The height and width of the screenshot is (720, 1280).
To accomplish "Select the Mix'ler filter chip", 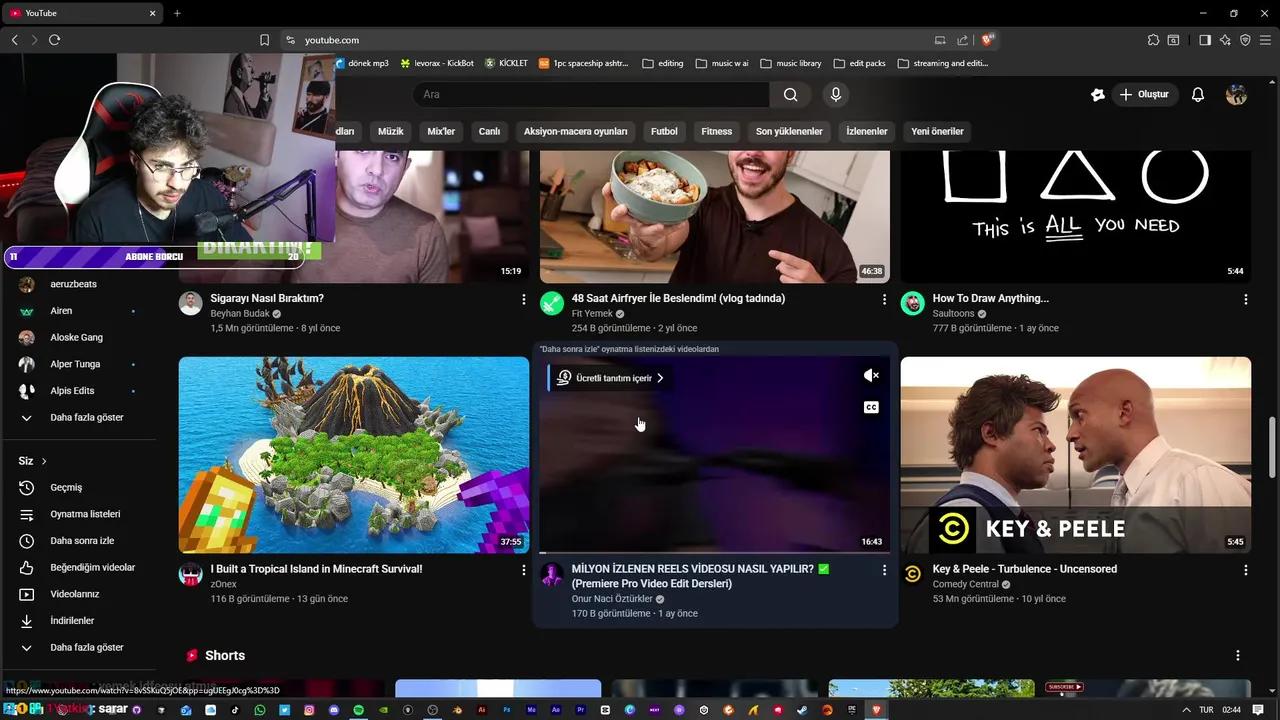I will pos(441,131).
